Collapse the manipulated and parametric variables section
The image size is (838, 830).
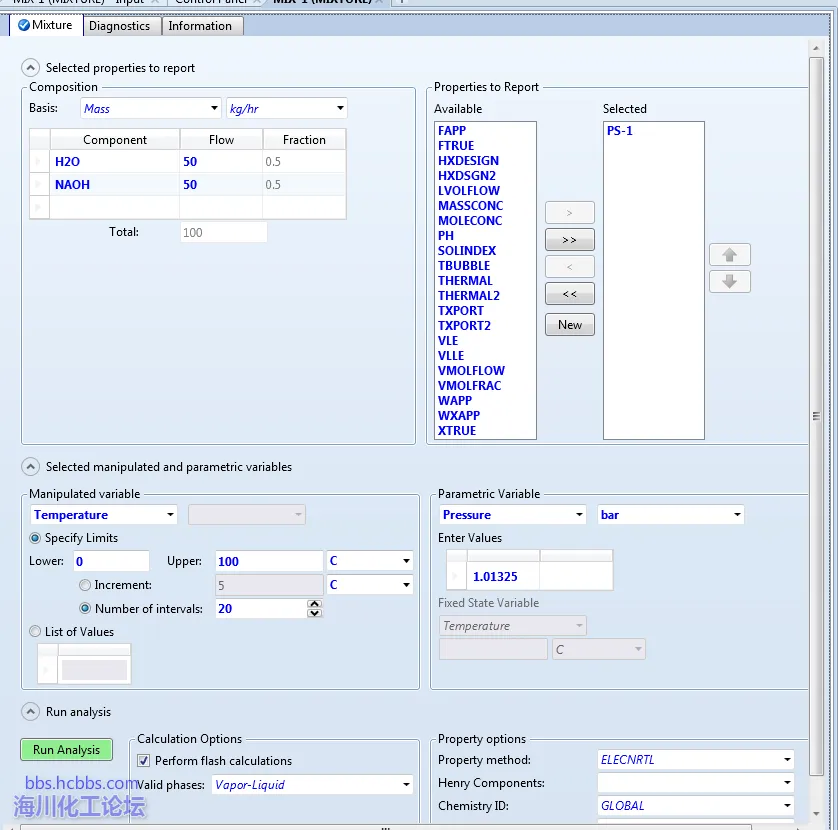pyautogui.click(x=31, y=467)
